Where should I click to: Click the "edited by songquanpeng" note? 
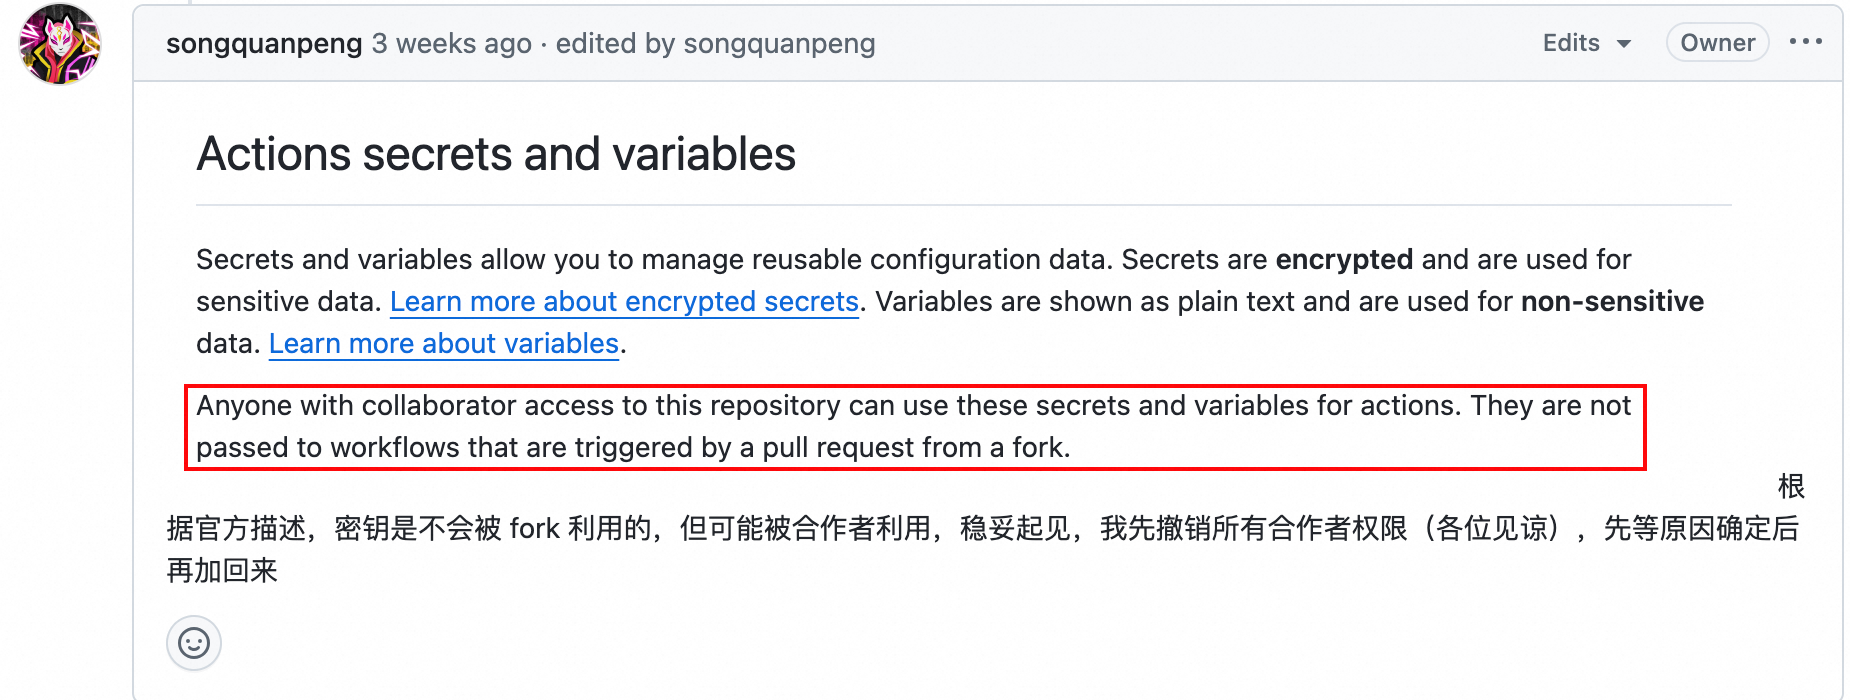tap(715, 44)
